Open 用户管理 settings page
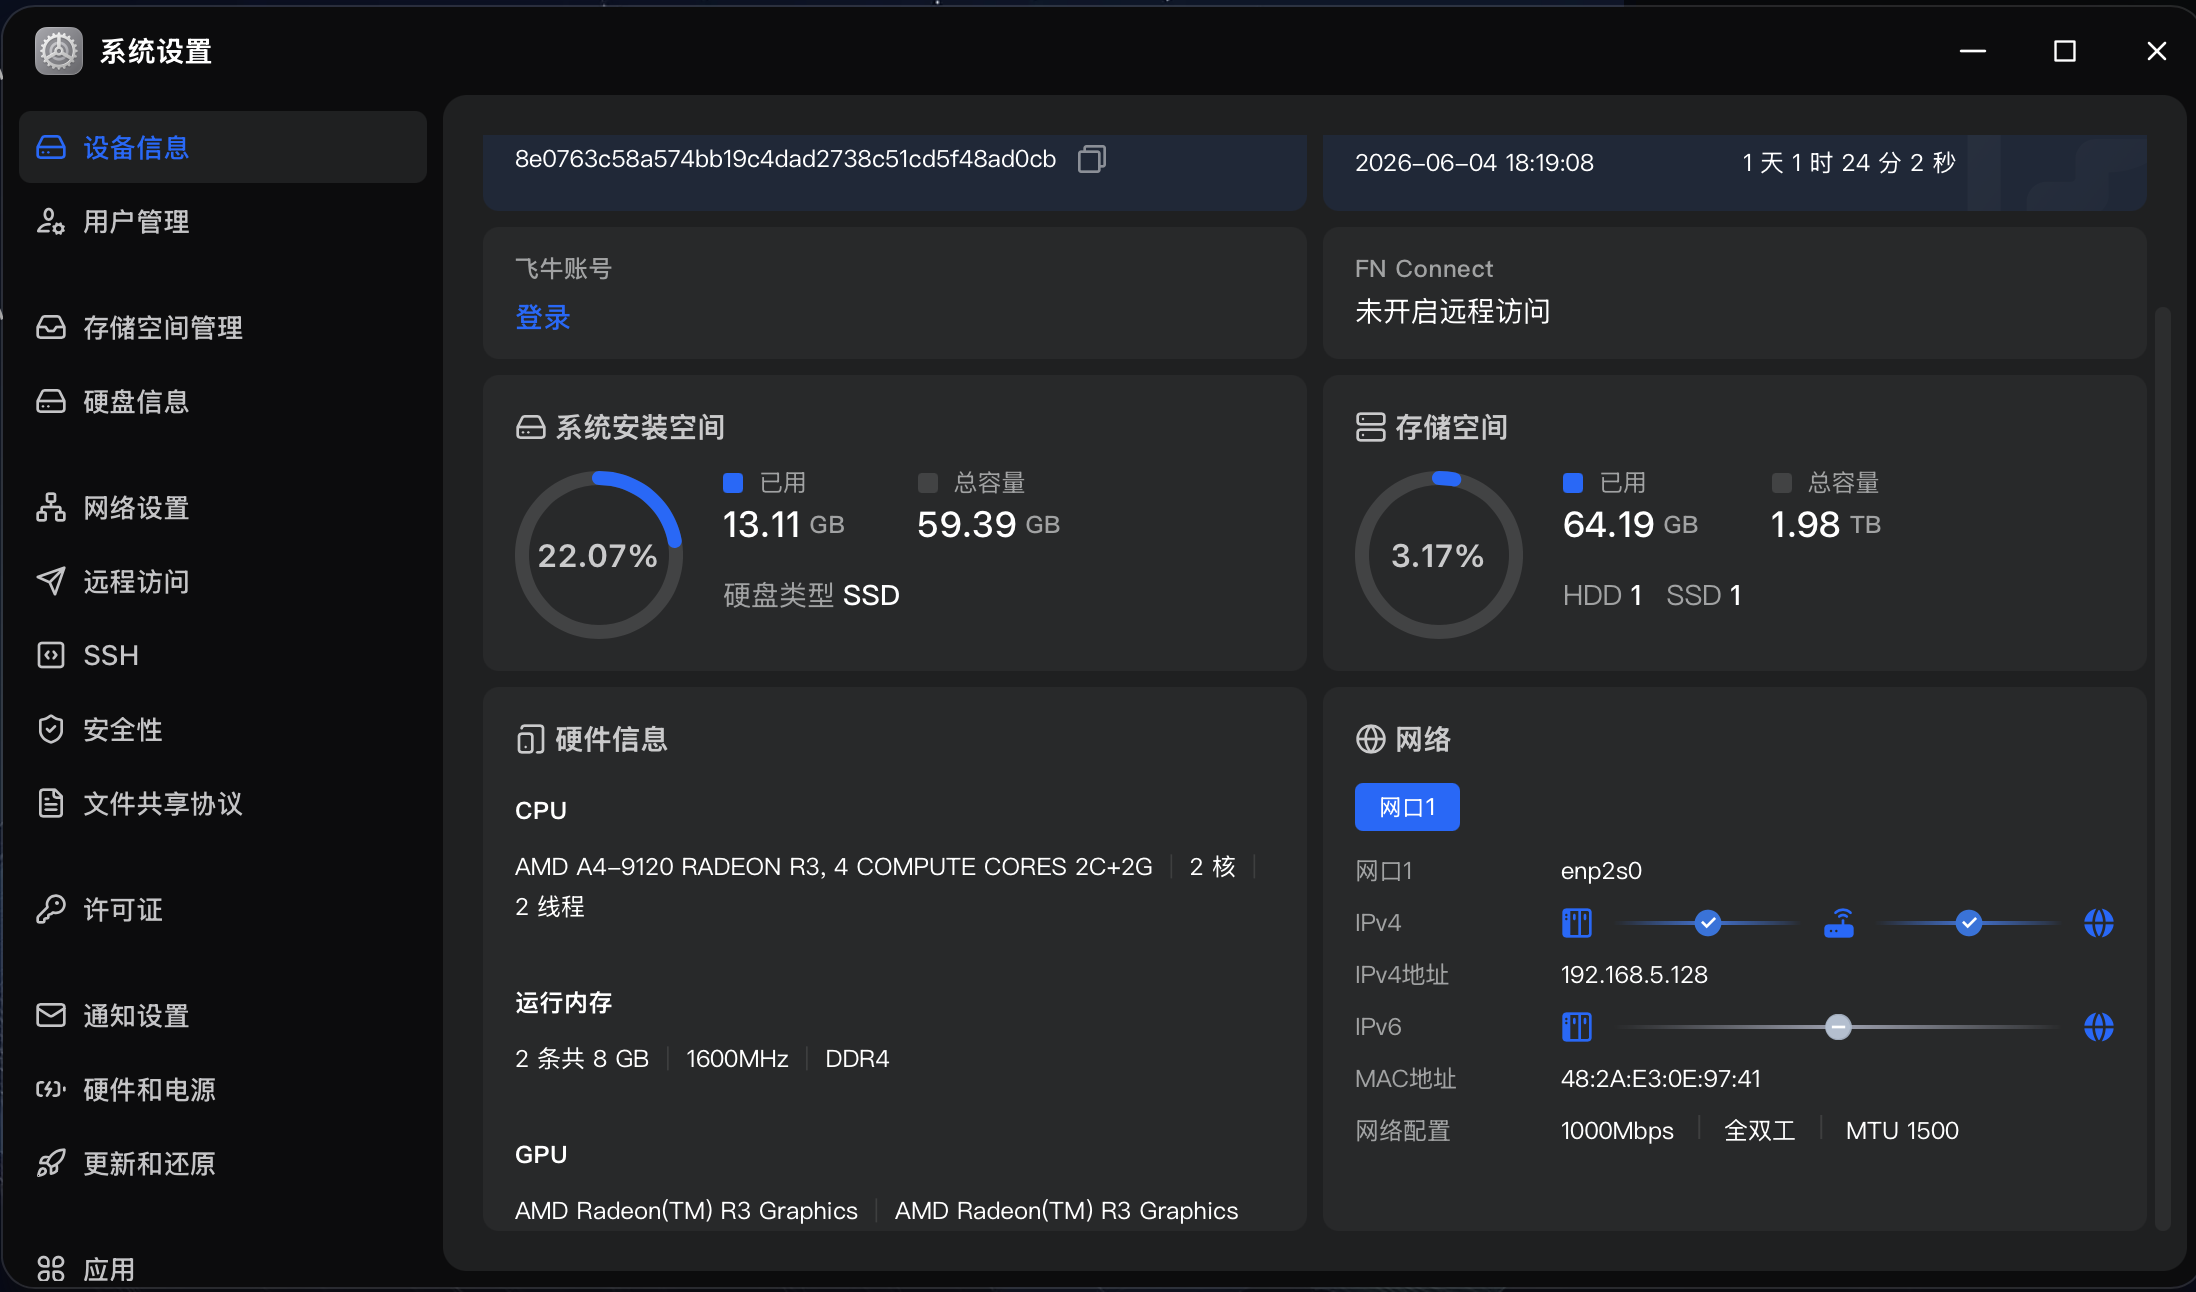 [223, 221]
